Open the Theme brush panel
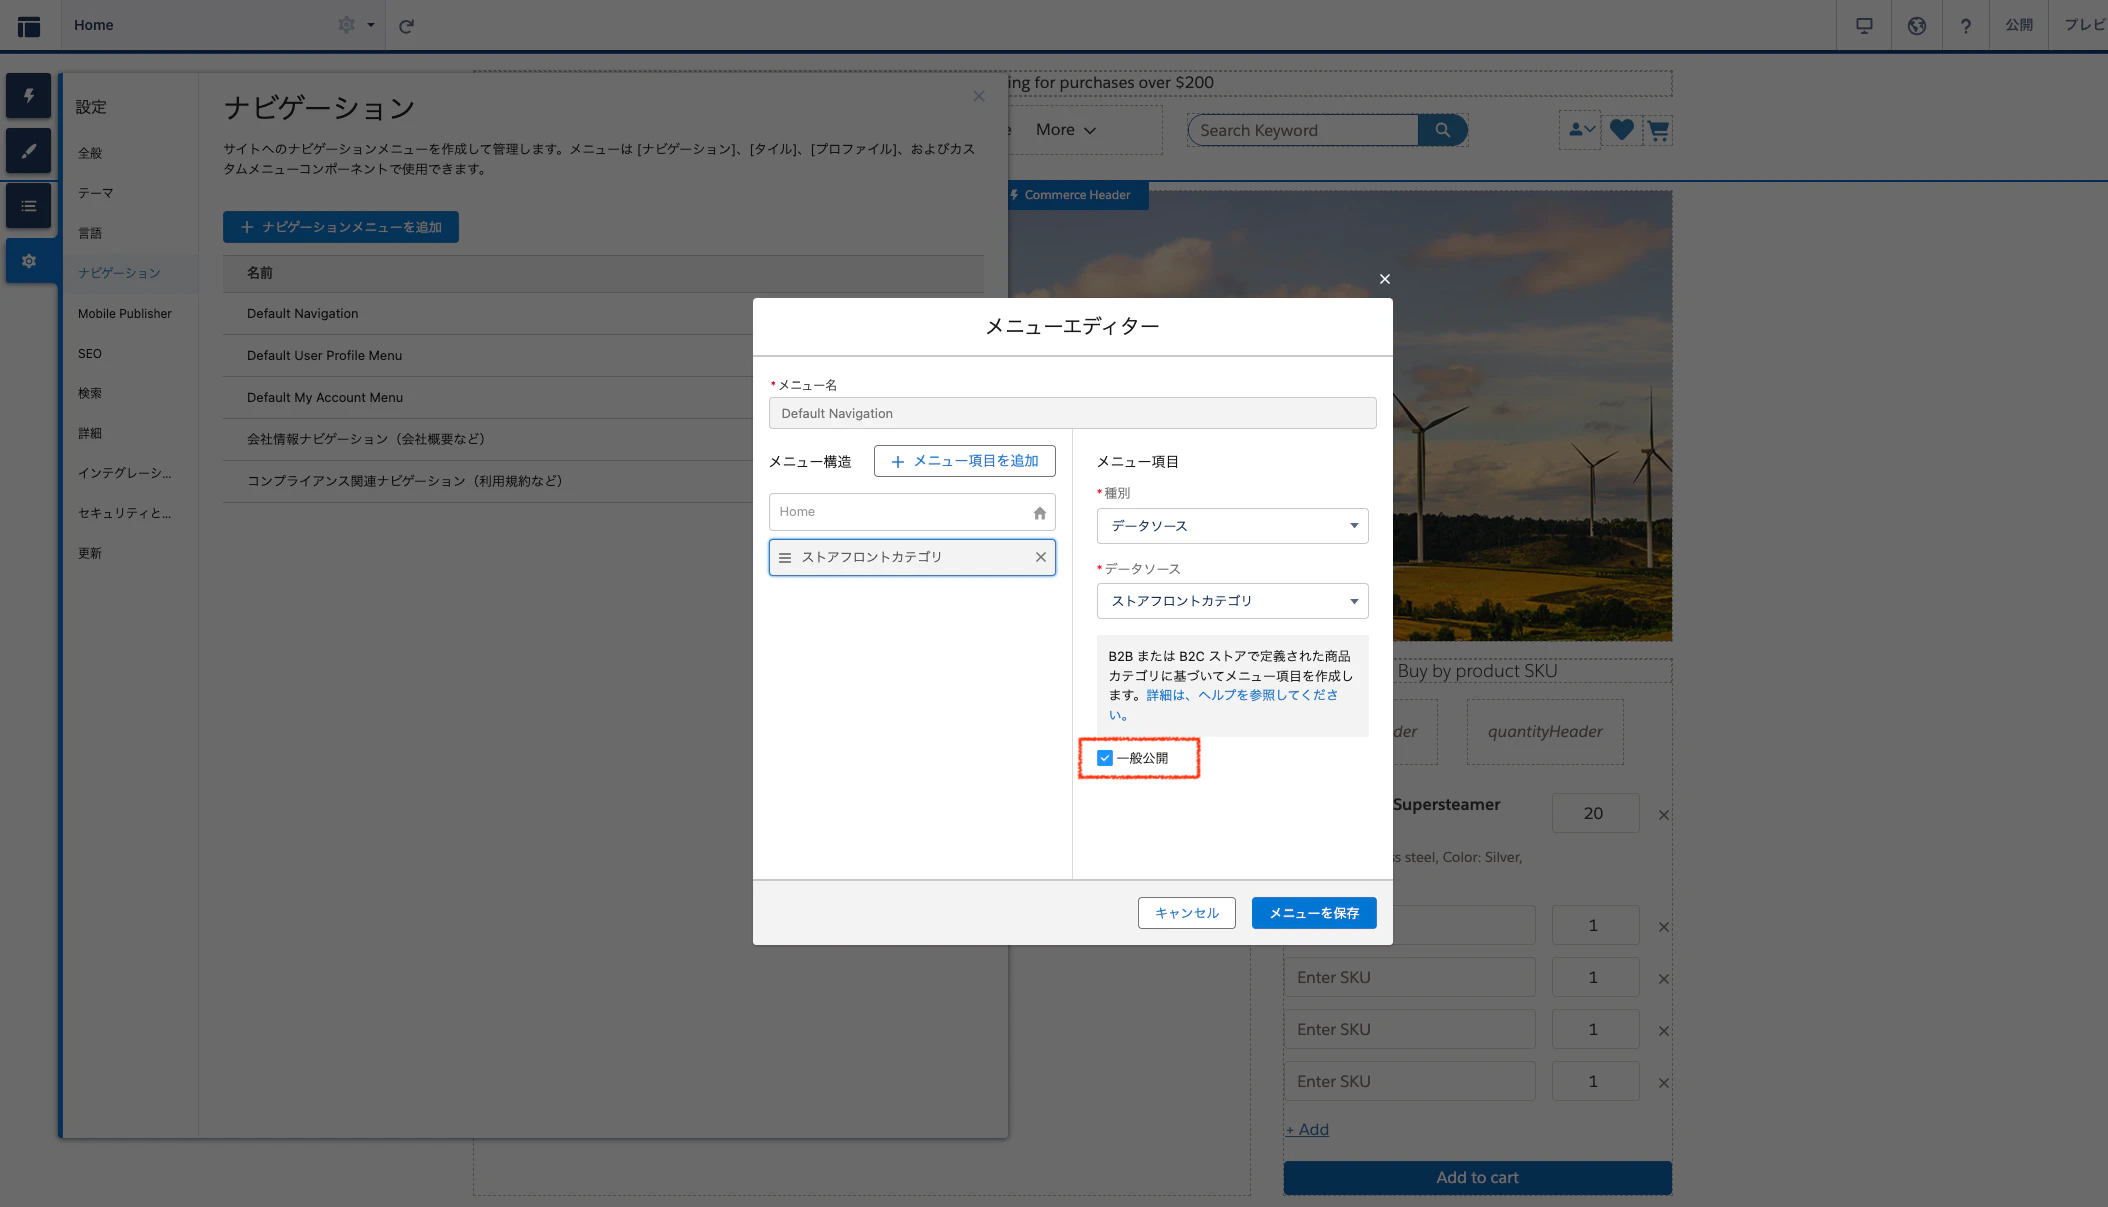2108x1207 pixels. (x=29, y=151)
